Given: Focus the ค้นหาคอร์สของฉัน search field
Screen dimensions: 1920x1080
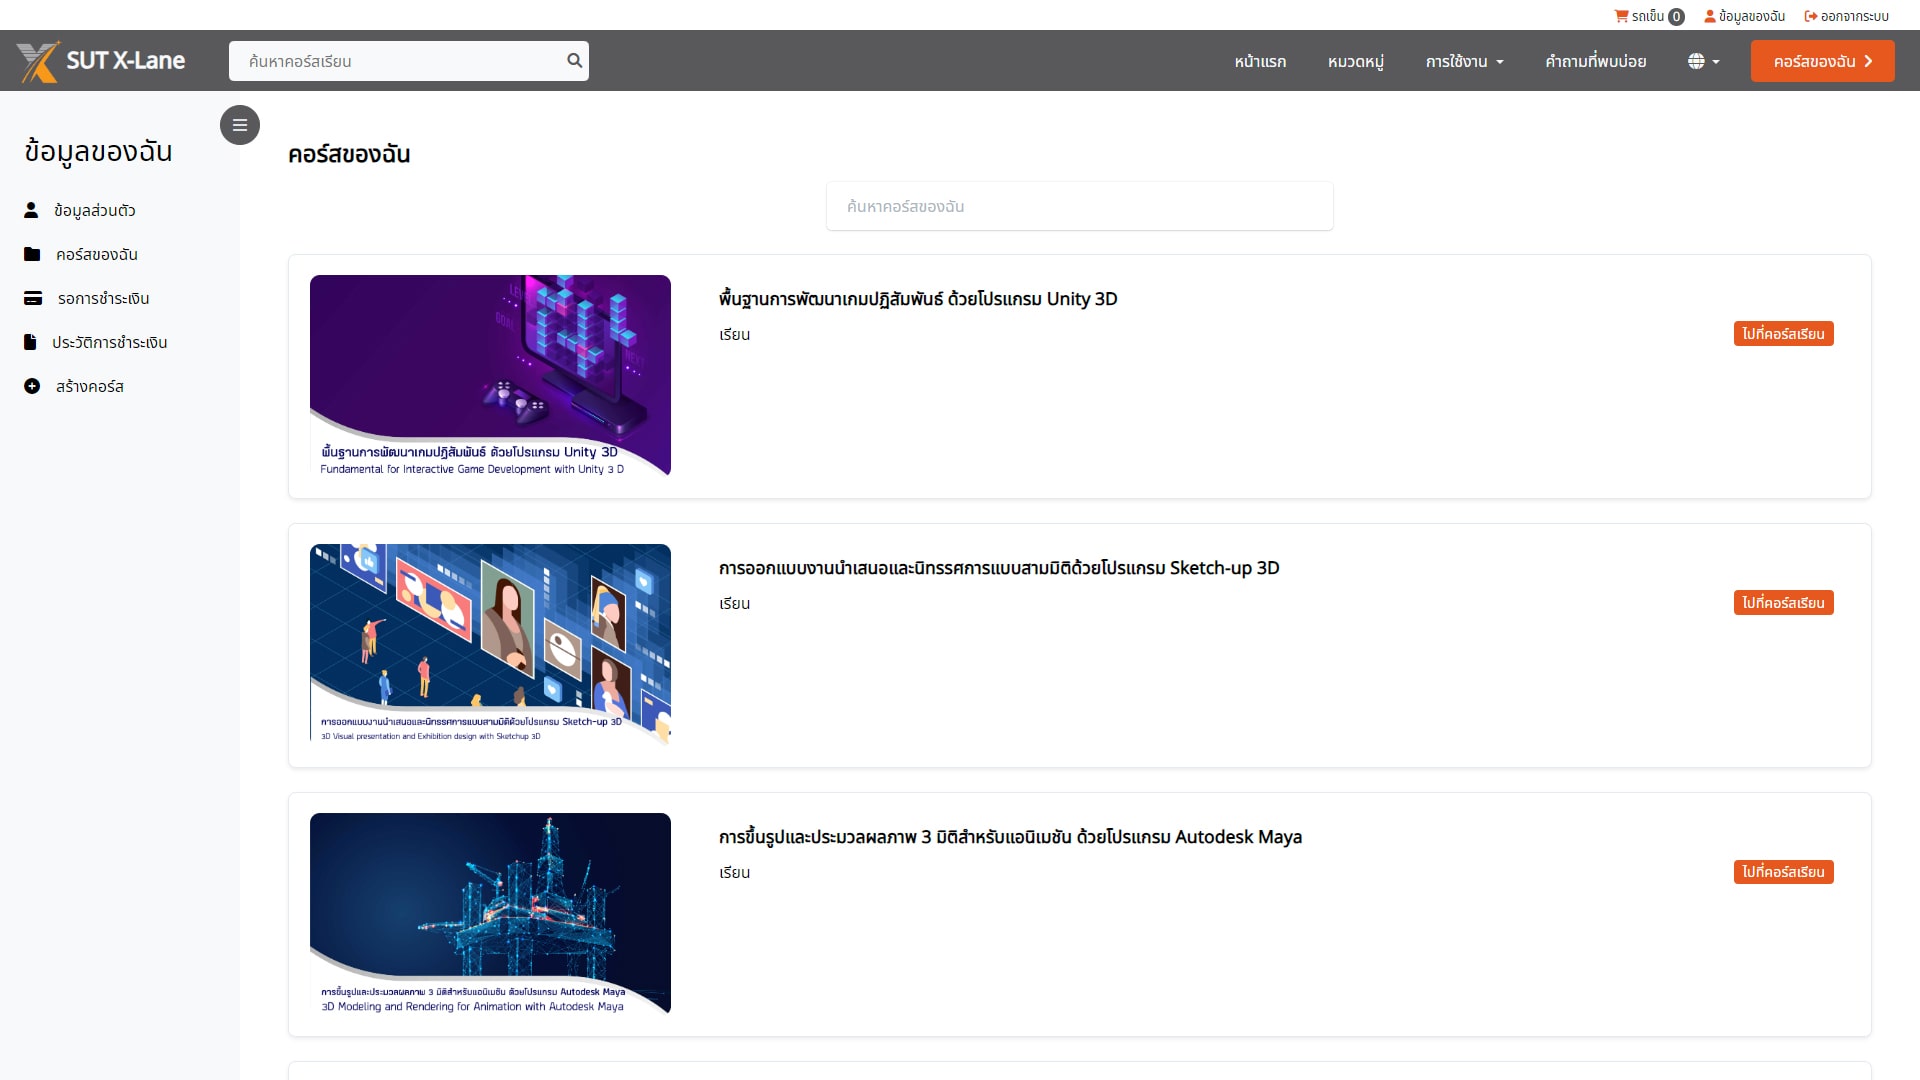Looking at the screenshot, I should click(x=1079, y=206).
